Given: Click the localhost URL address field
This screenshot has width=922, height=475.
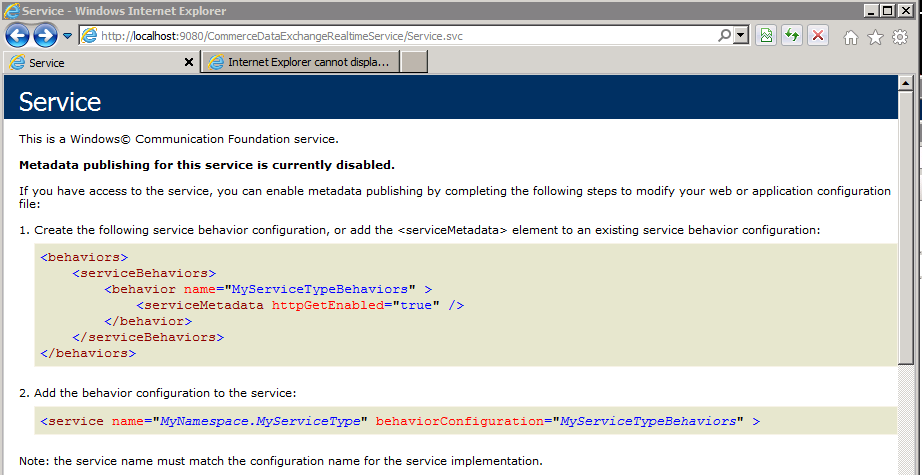Looking at the screenshot, I should 400,36.
